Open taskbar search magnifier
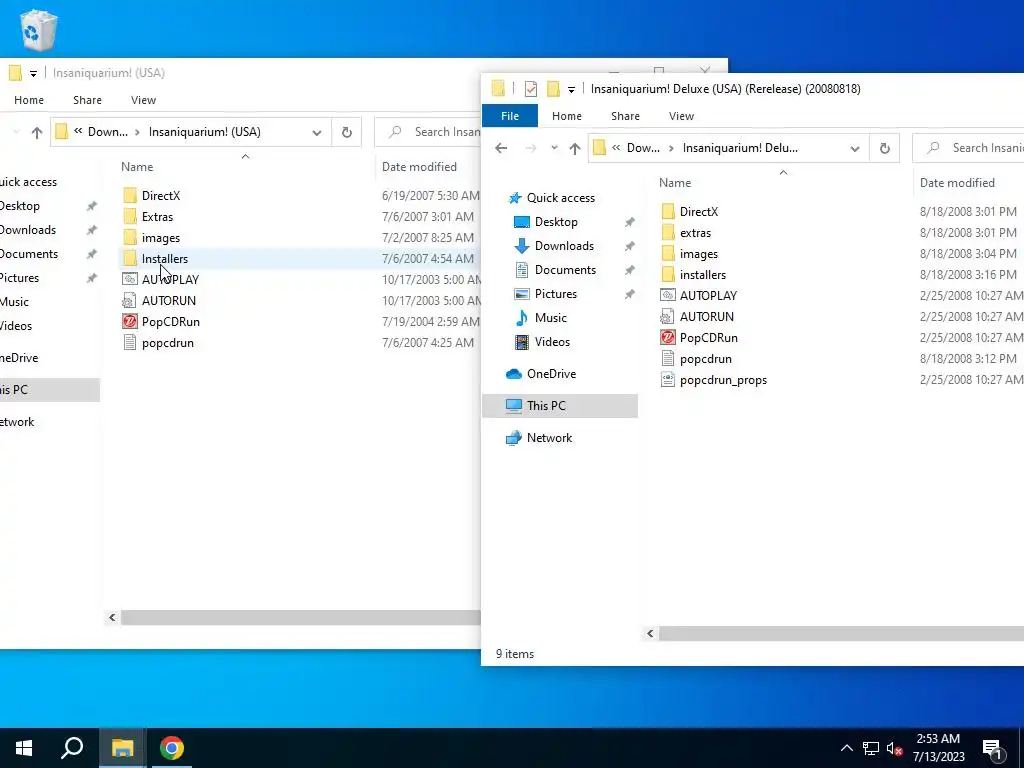 point(72,748)
